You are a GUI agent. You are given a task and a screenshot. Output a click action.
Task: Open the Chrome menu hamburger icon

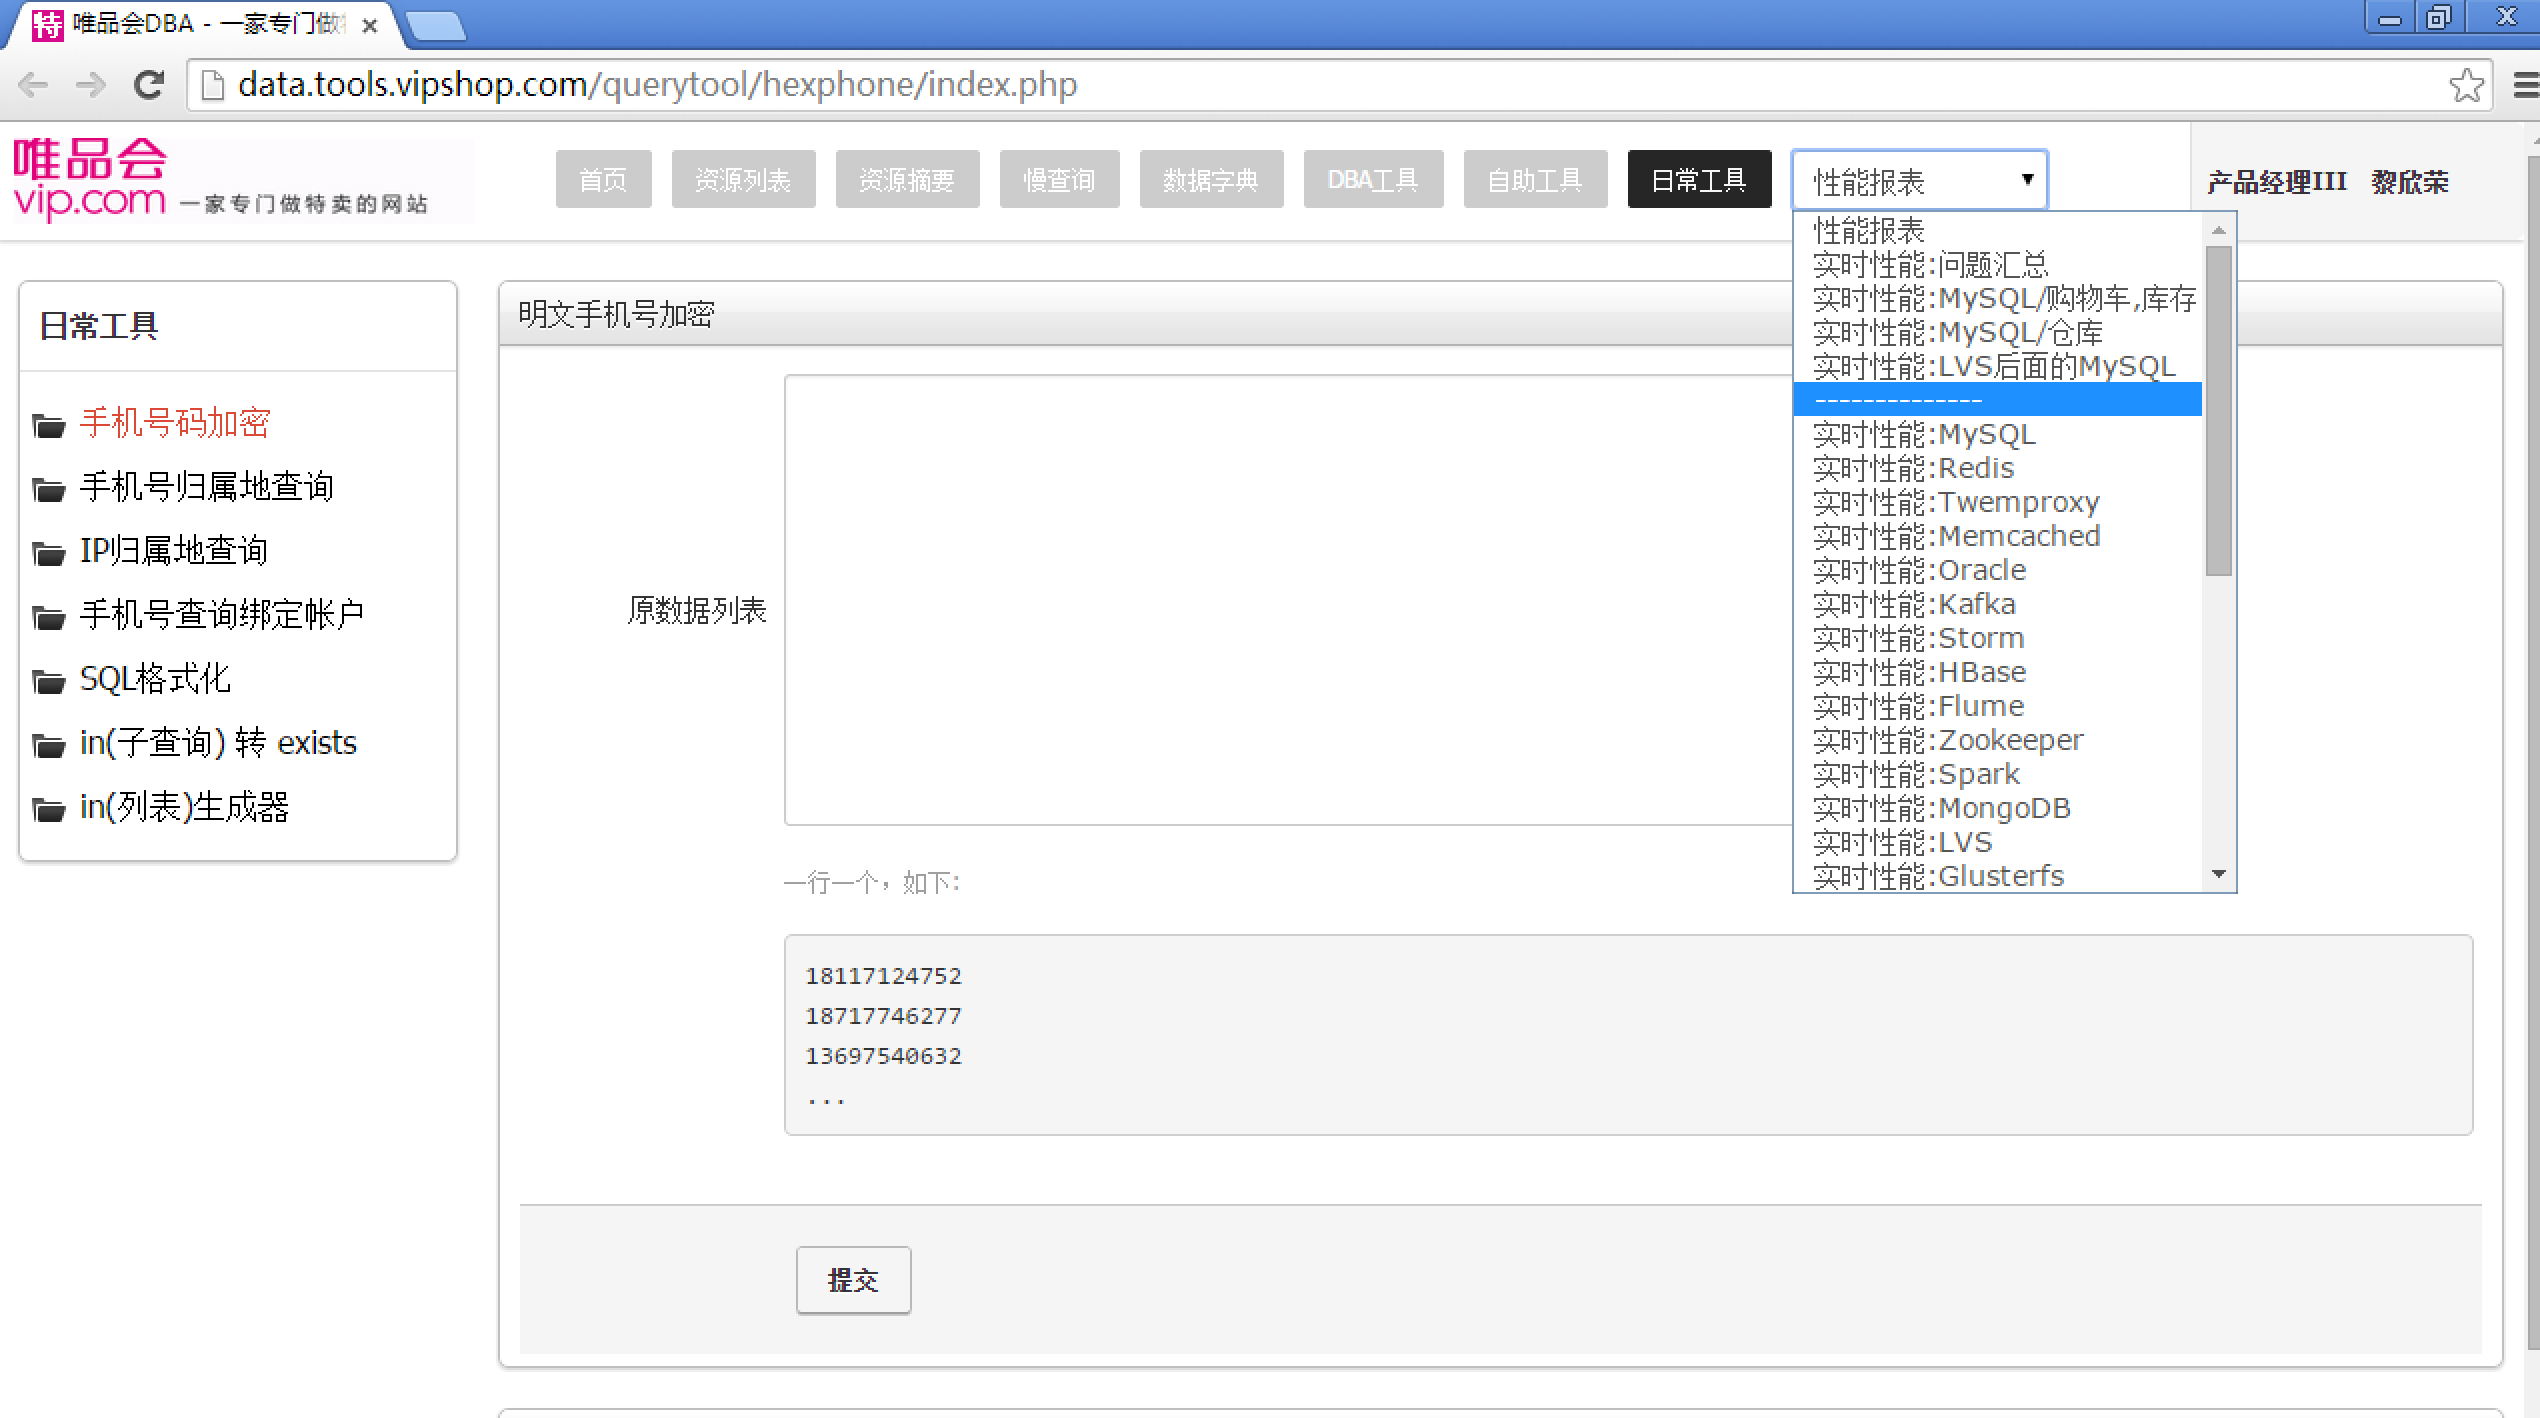pos(2526,85)
